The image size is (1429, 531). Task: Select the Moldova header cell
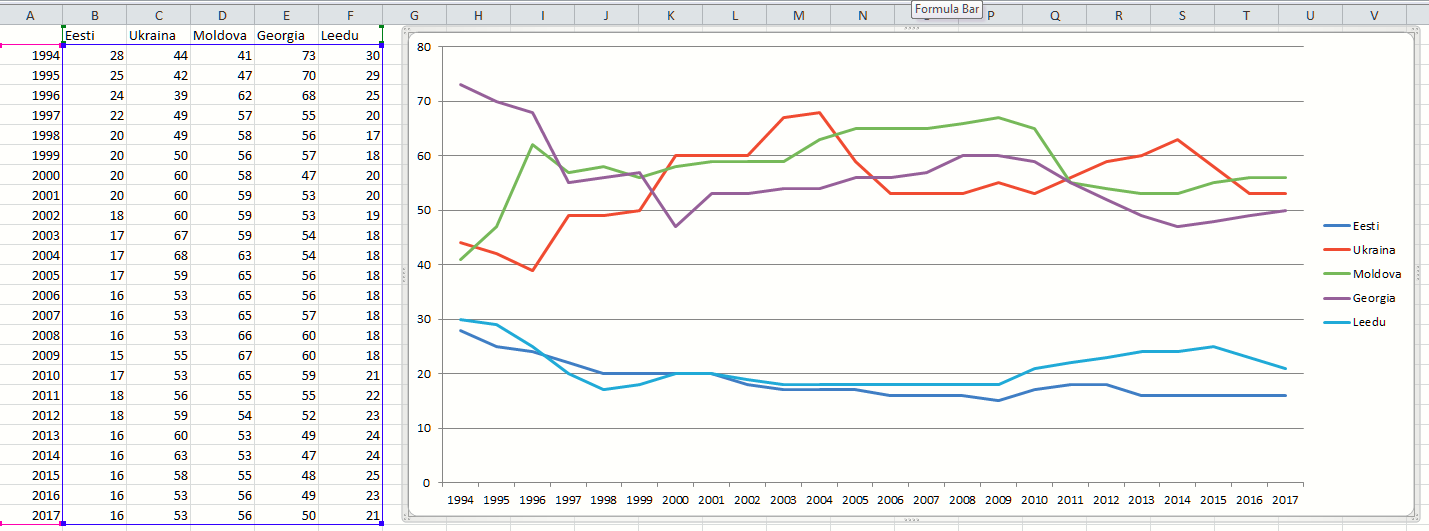point(222,36)
